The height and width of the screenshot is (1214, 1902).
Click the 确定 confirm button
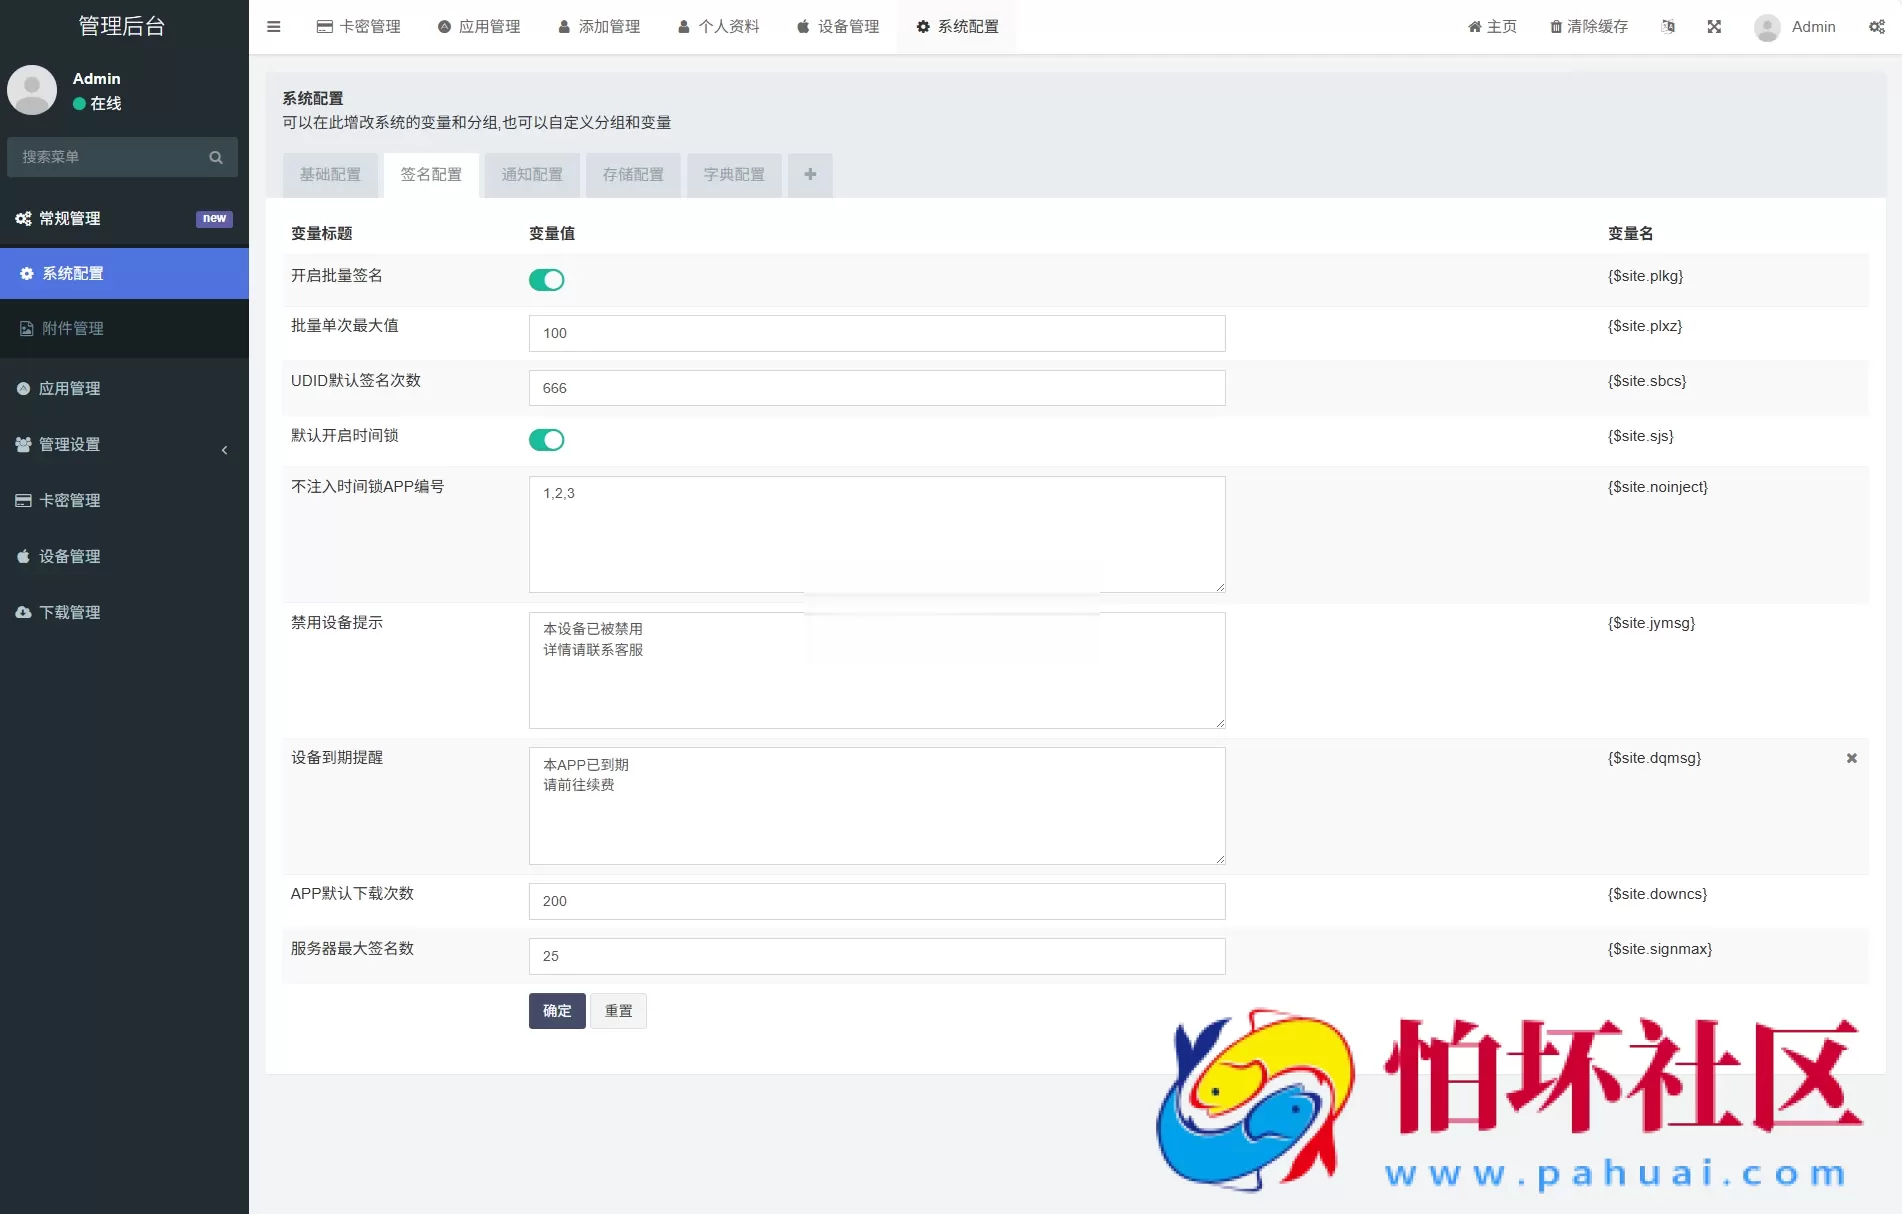pos(557,1011)
